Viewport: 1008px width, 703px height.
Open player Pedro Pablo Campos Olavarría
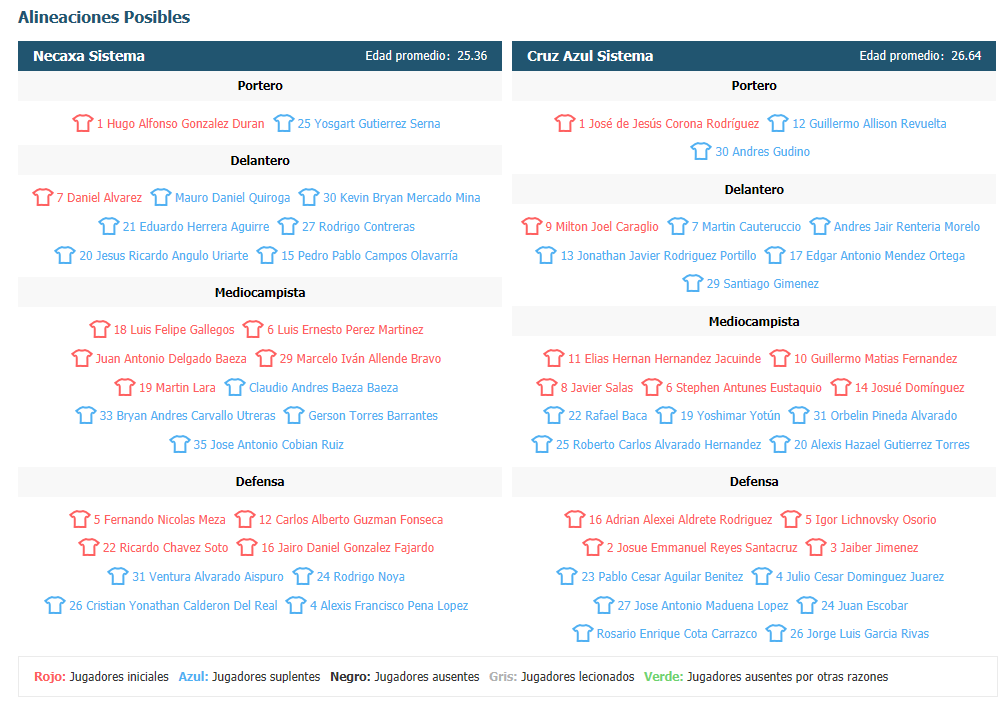point(369,255)
